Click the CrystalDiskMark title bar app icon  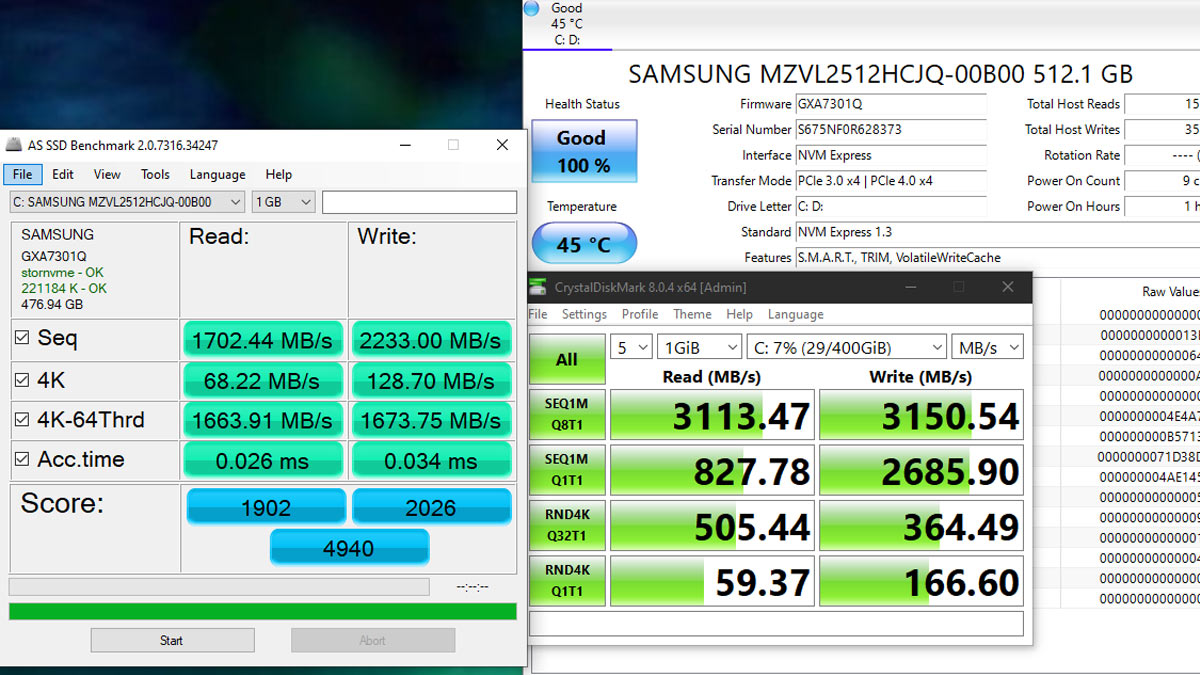click(540, 287)
